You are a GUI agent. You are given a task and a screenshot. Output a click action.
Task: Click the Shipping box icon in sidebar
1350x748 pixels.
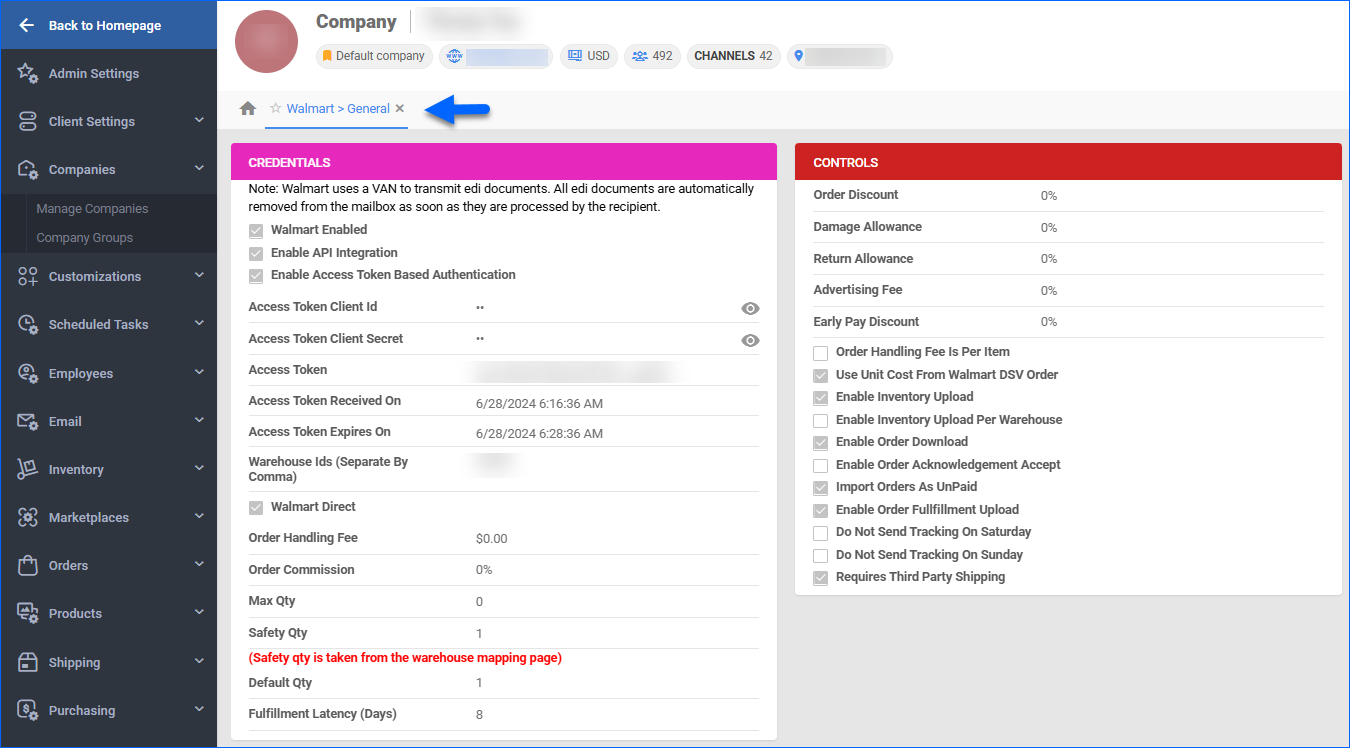[28, 662]
